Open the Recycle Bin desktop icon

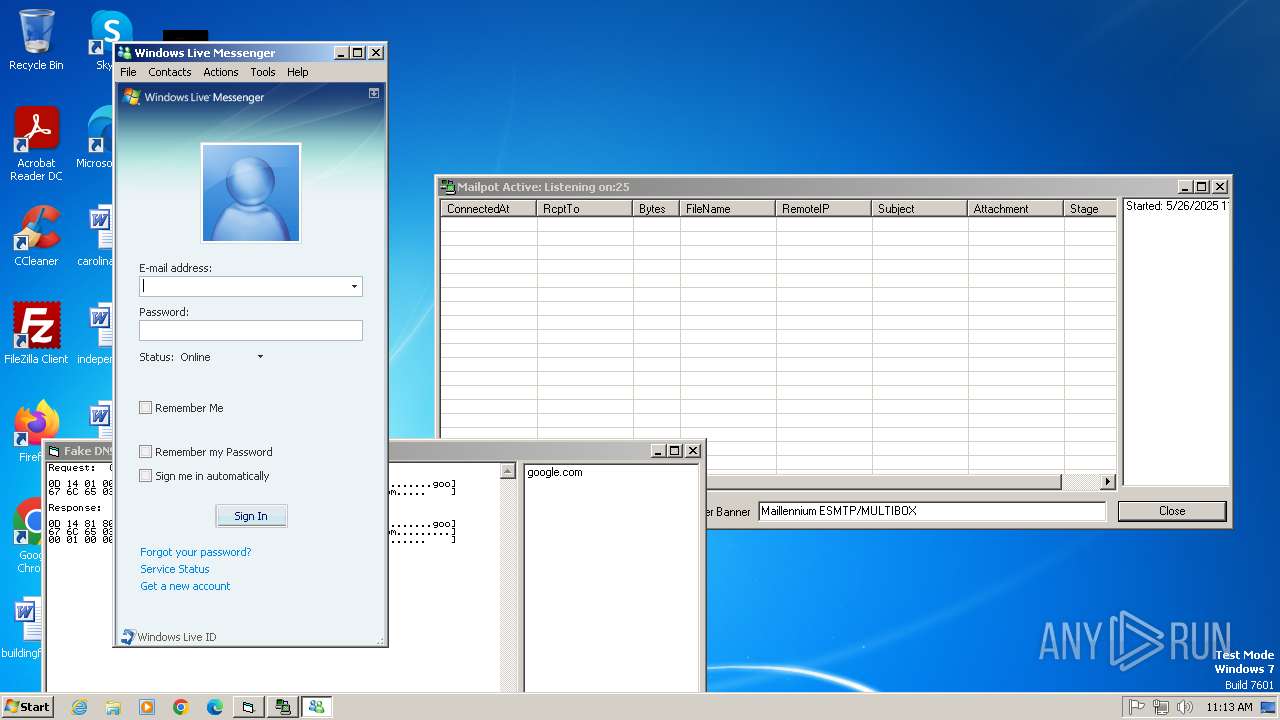point(36,40)
